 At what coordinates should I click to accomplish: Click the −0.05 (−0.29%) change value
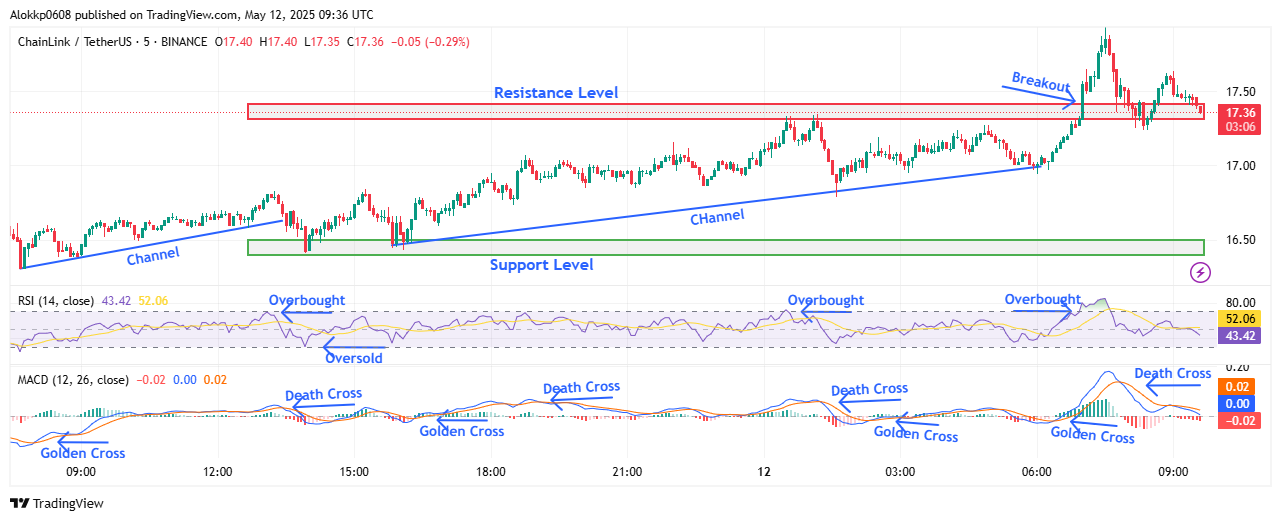(428, 42)
